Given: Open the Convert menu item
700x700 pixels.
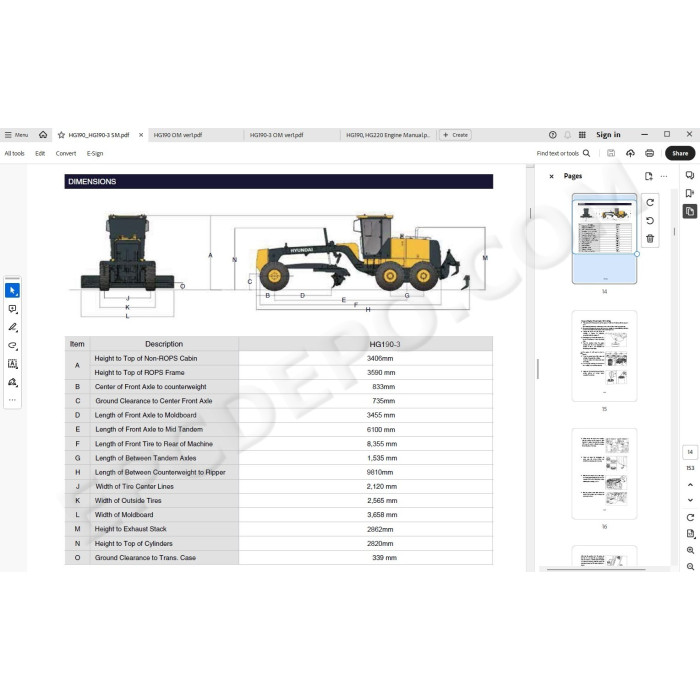Looking at the screenshot, I should pyautogui.click(x=66, y=154).
